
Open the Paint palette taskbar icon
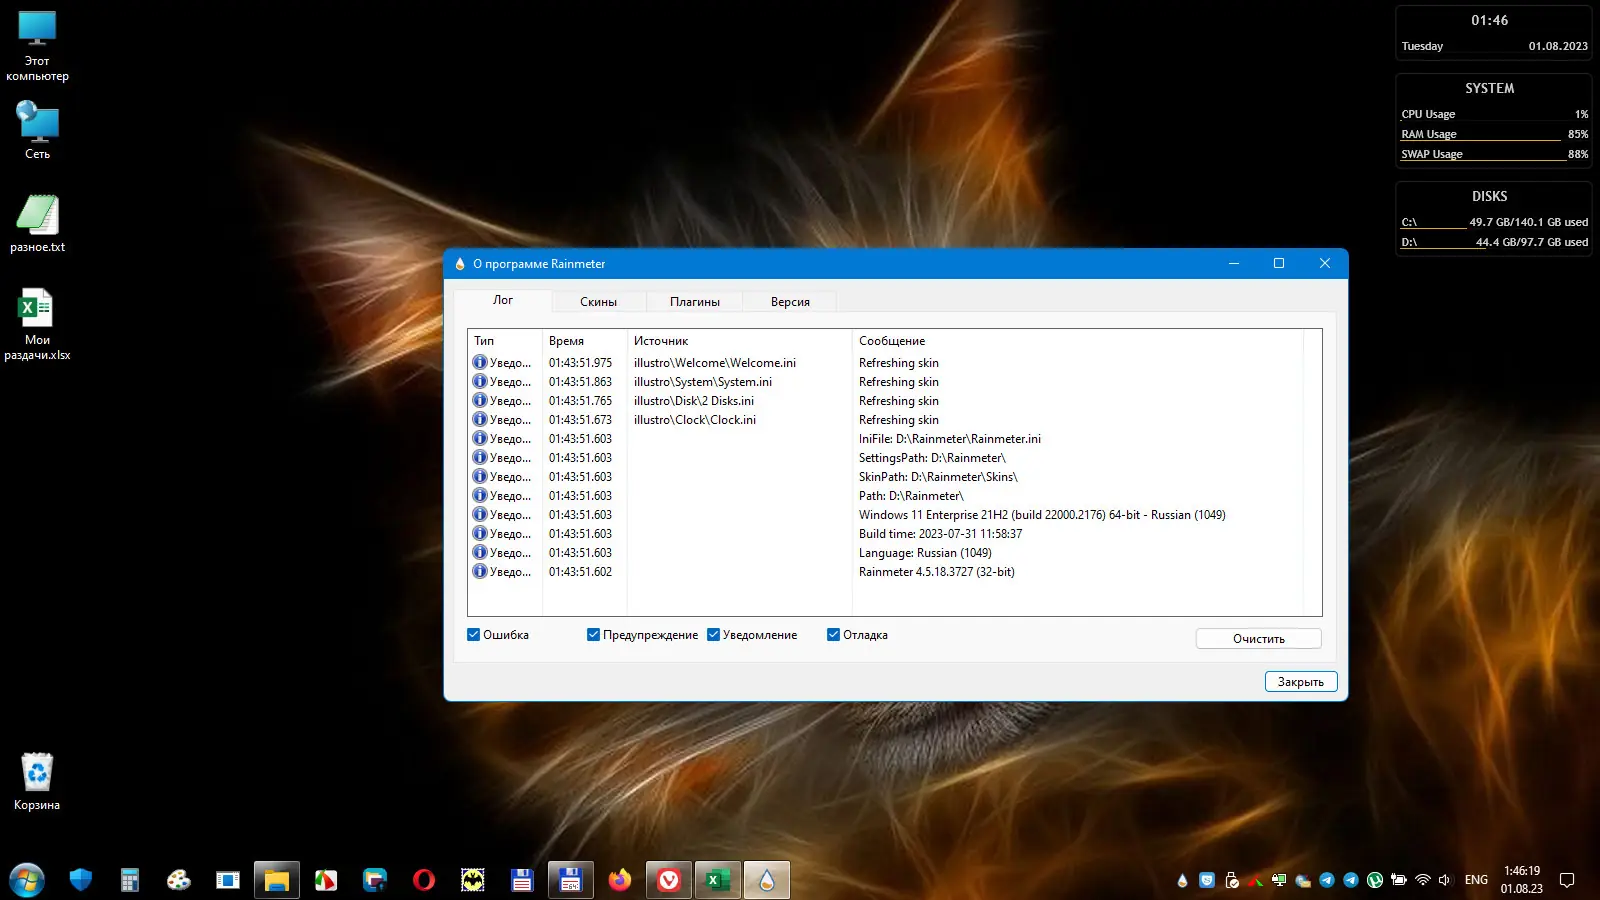[178, 880]
